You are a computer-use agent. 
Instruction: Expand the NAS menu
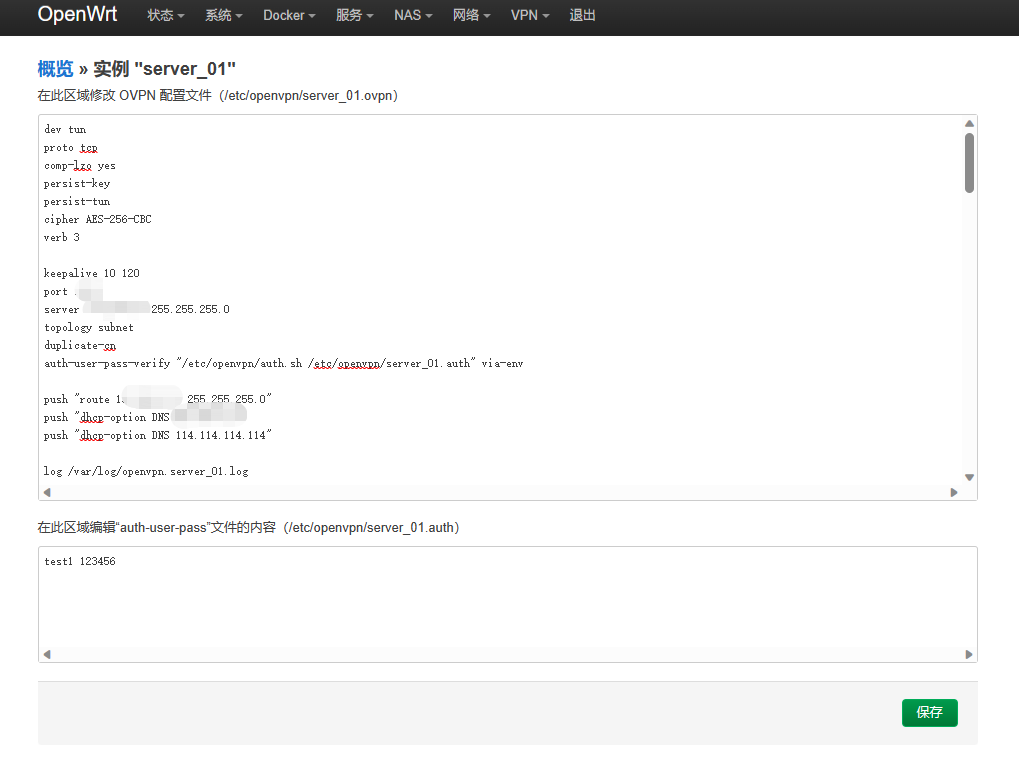[413, 16]
